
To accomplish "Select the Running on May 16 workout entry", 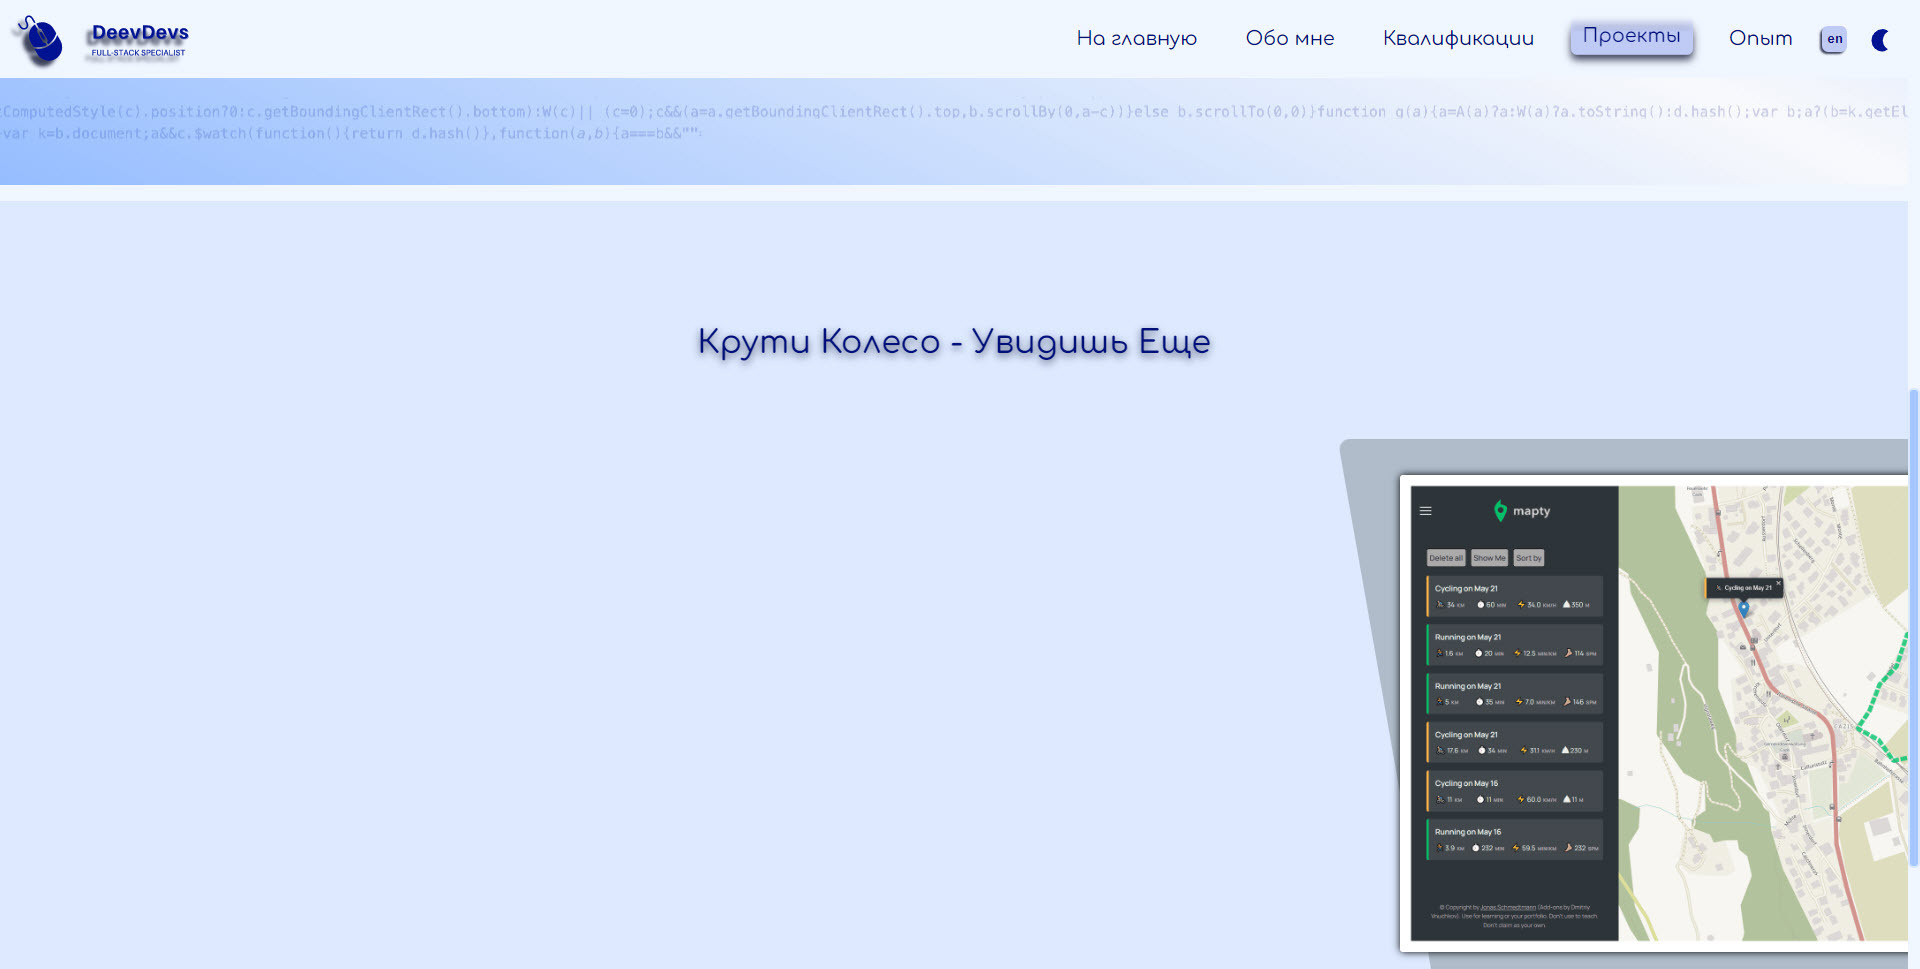I will point(1514,840).
